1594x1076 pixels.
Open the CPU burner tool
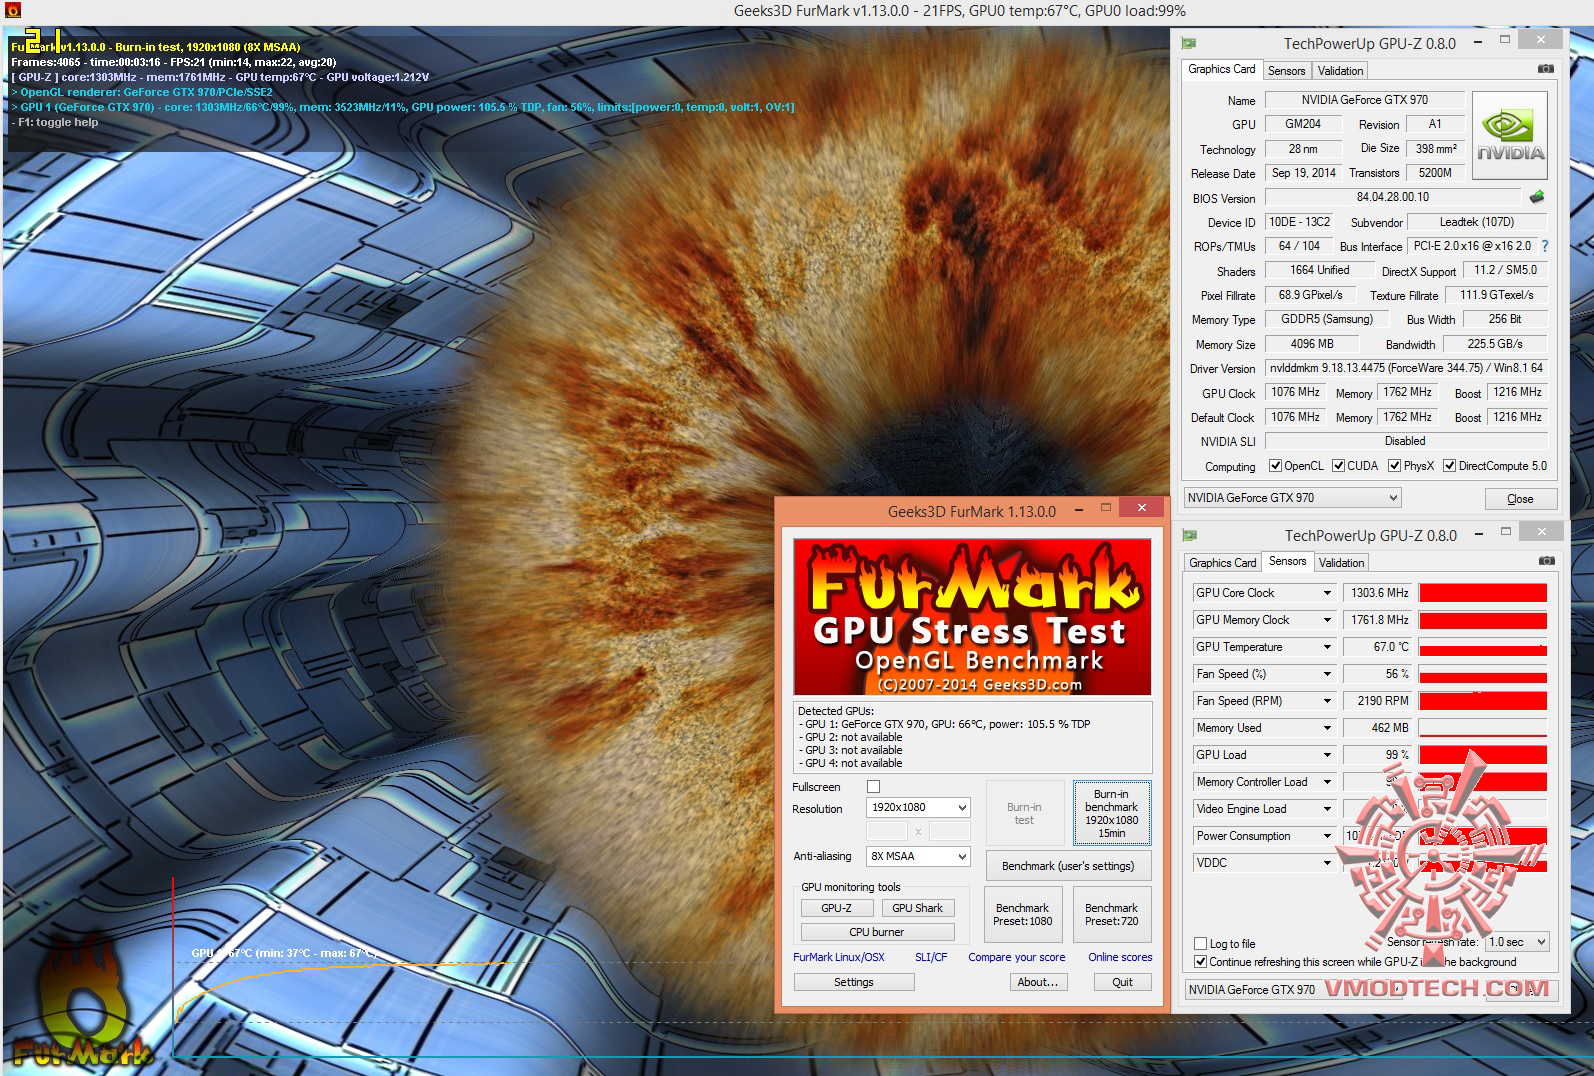877,932
